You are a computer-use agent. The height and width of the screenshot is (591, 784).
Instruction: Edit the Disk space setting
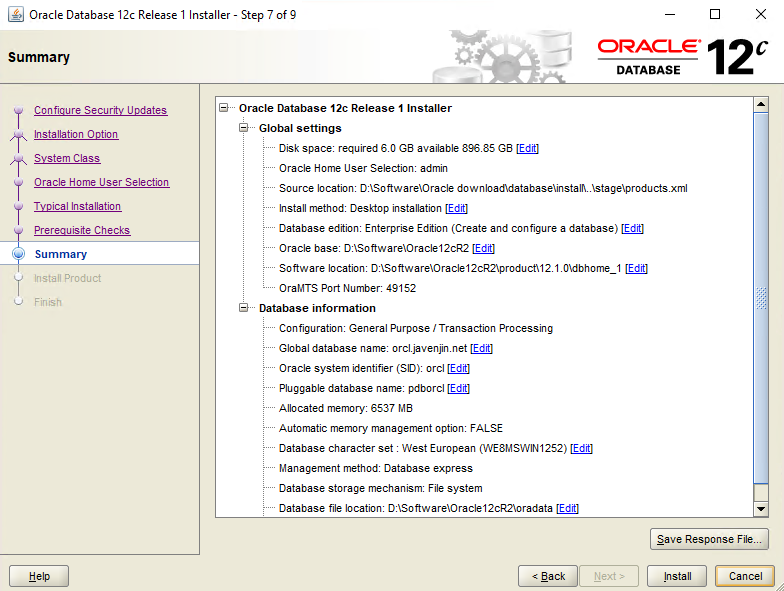pyautogui.click(x=528, y=148)
